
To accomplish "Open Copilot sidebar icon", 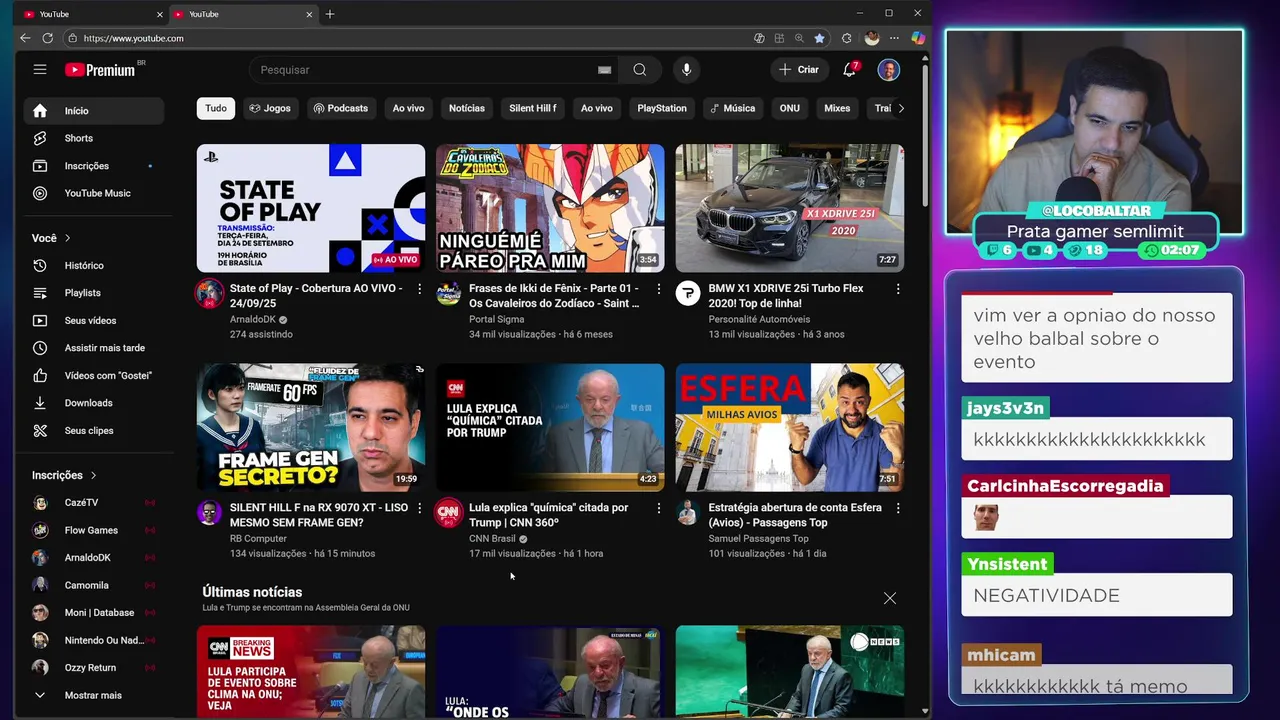I will pyautogui.click(x=918, y=38).
